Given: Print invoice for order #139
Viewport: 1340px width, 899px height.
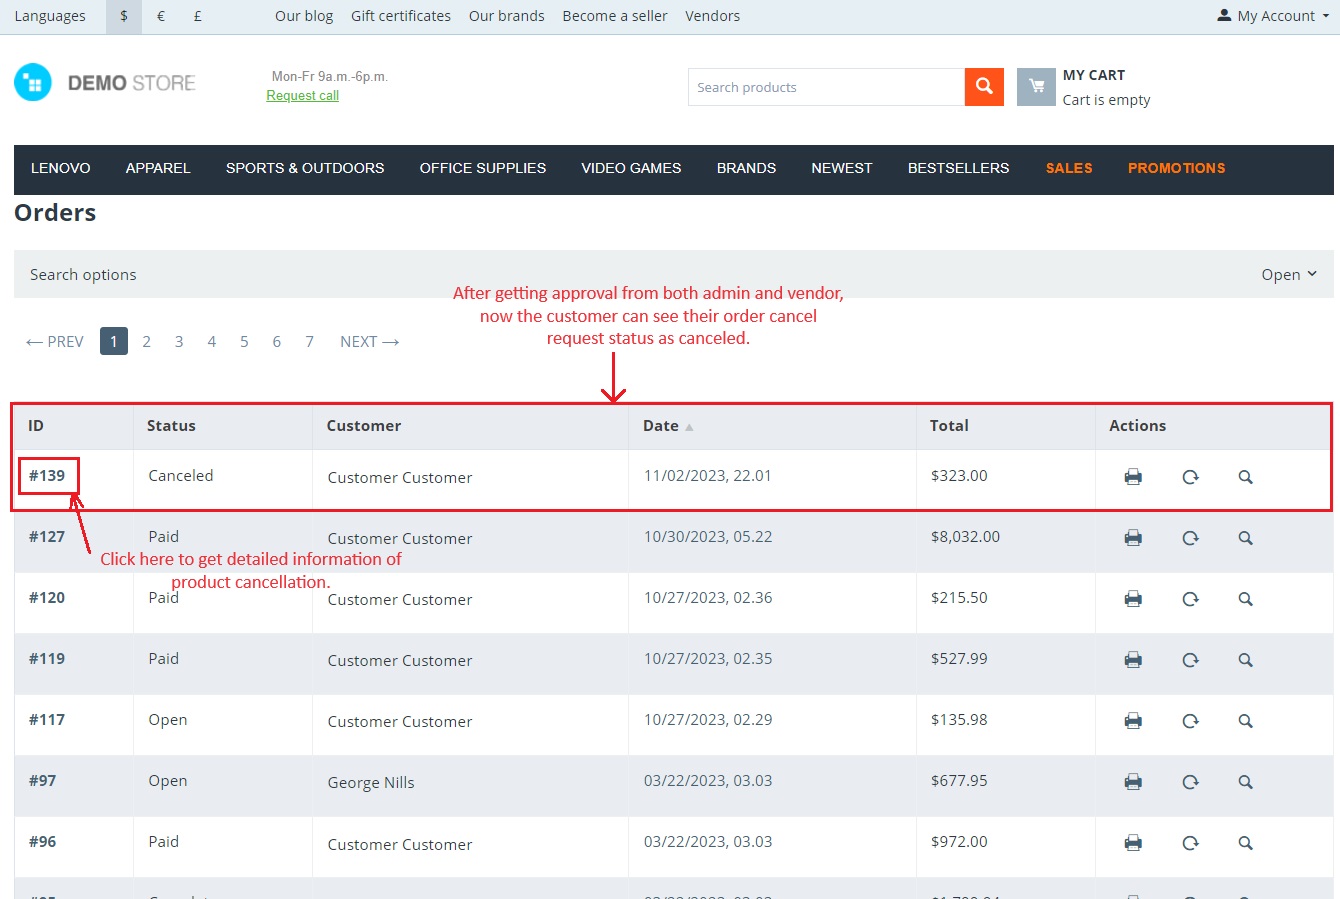Looking at the screenshot, I should coord(1133,477).
